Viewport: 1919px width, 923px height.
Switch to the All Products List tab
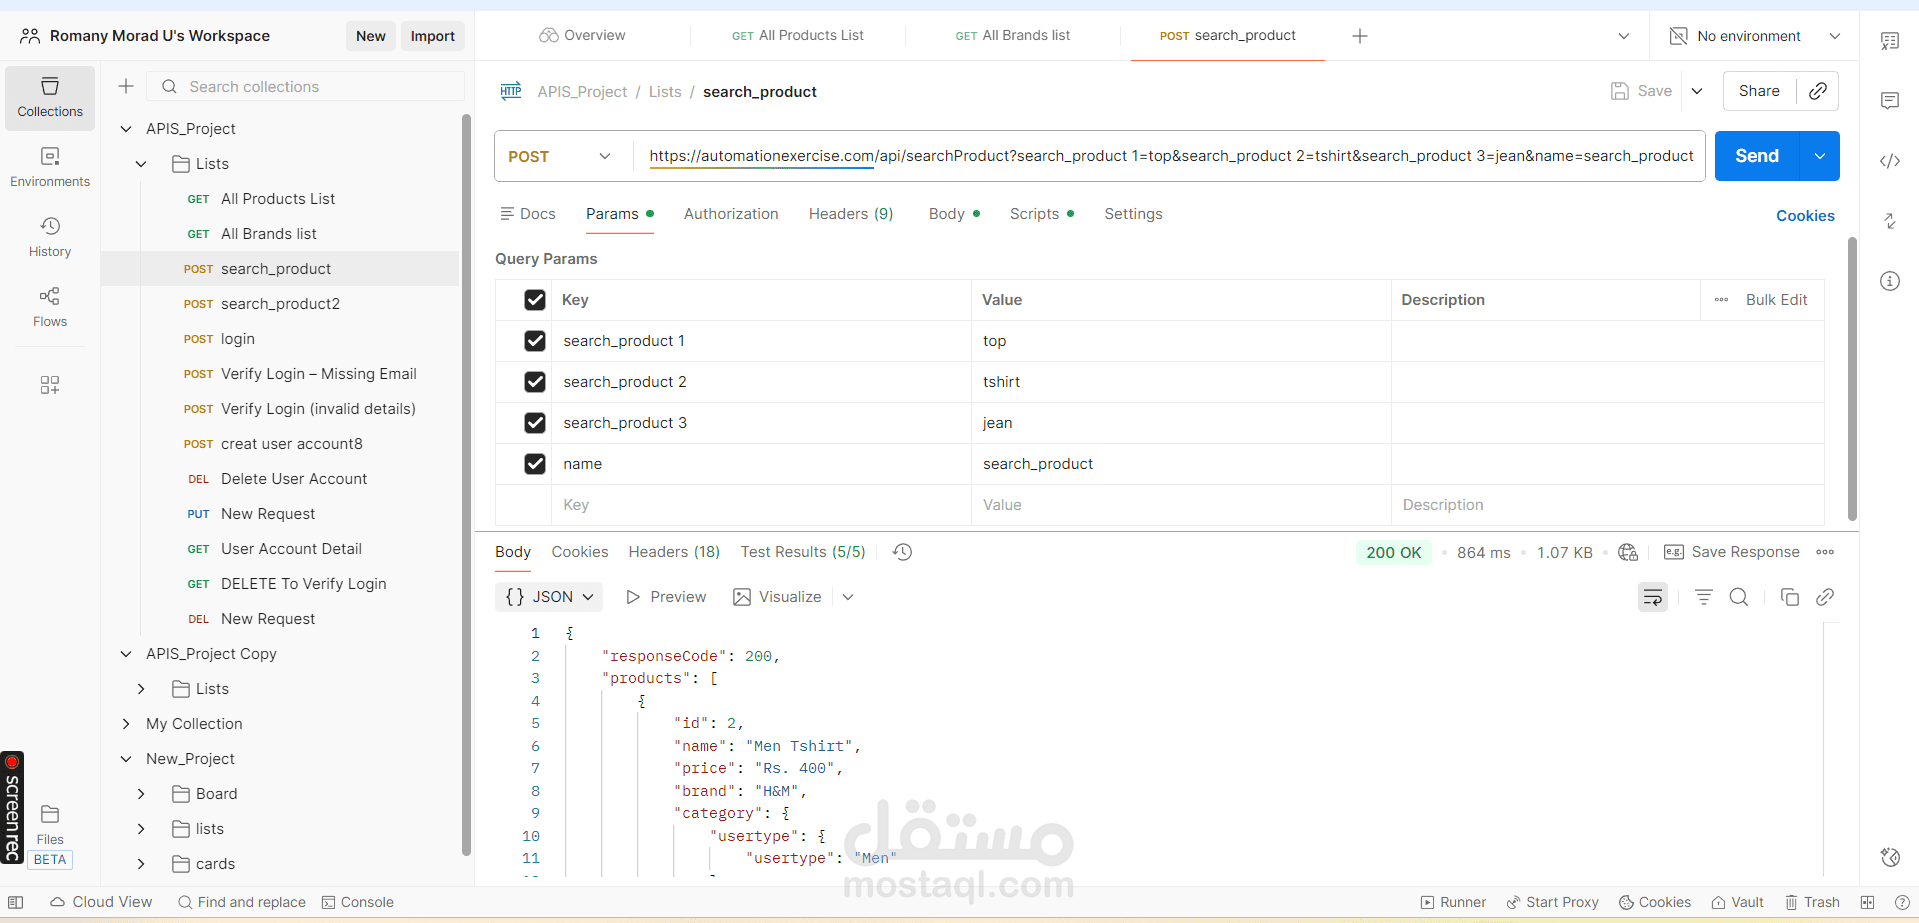(x=798, y=36)
